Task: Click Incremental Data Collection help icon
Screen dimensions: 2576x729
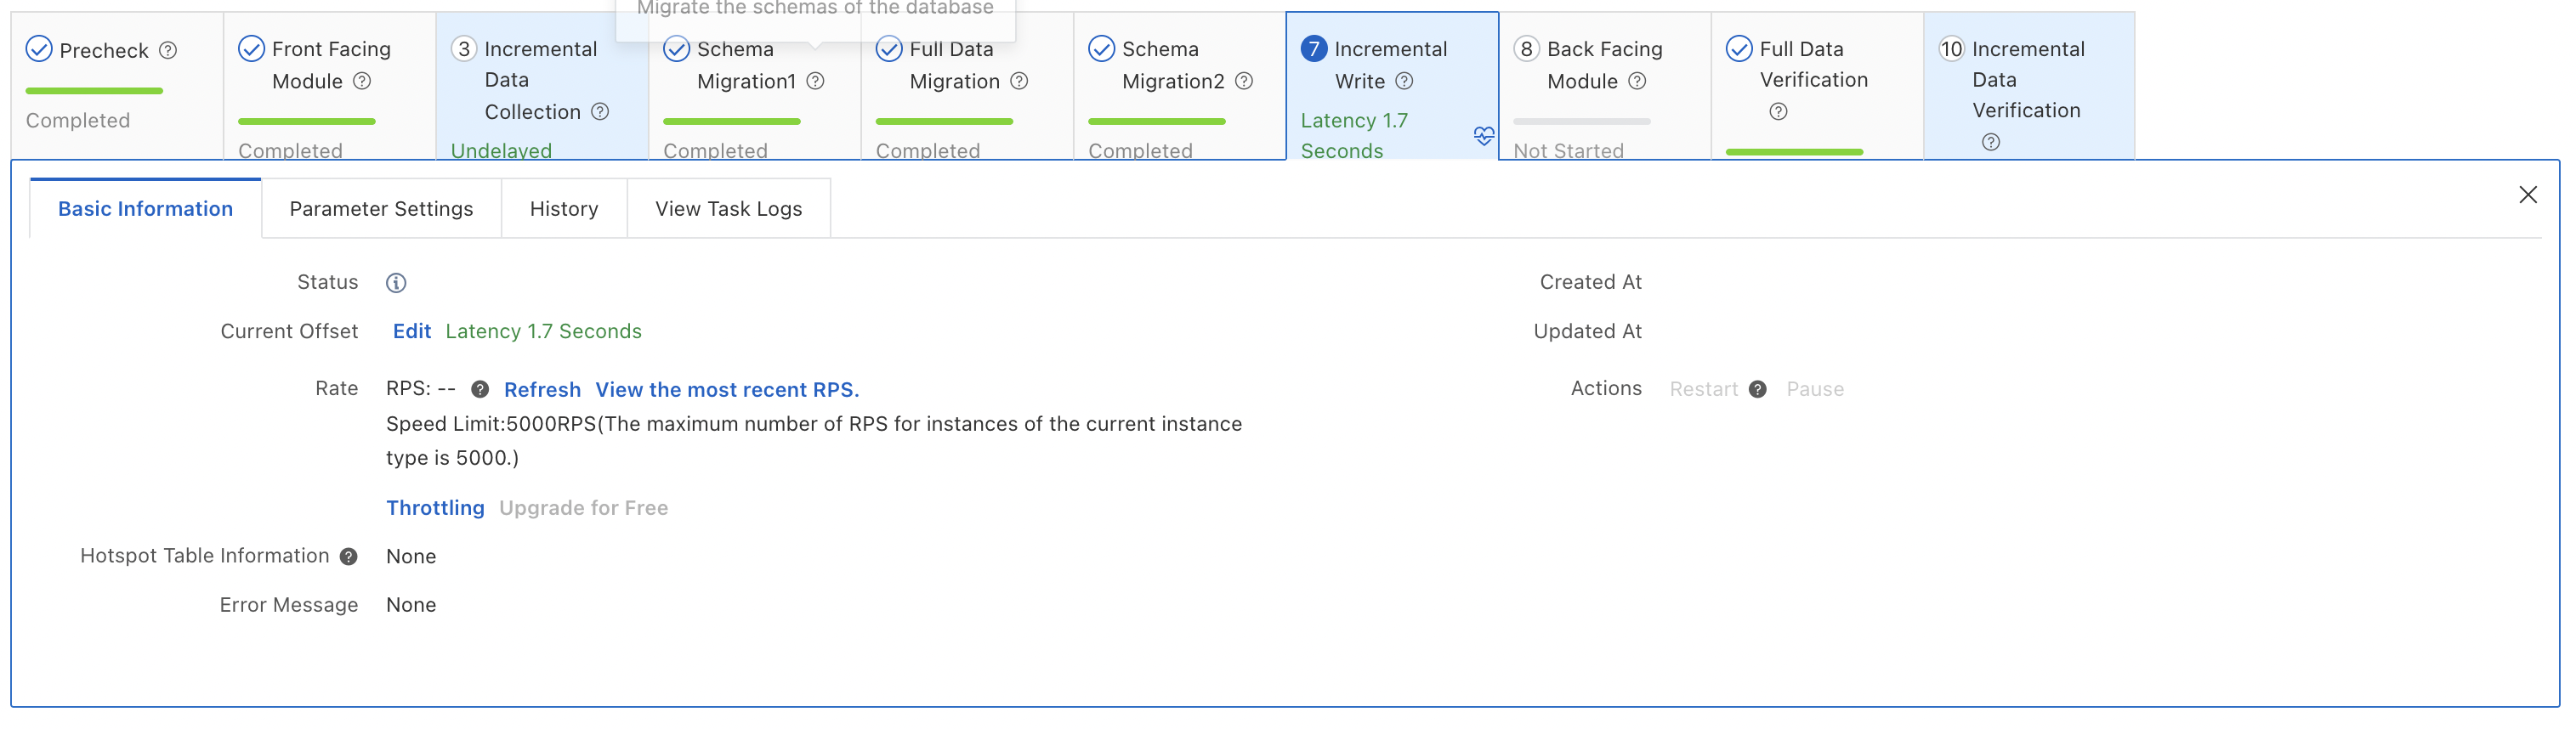Action: coord(600,112)
